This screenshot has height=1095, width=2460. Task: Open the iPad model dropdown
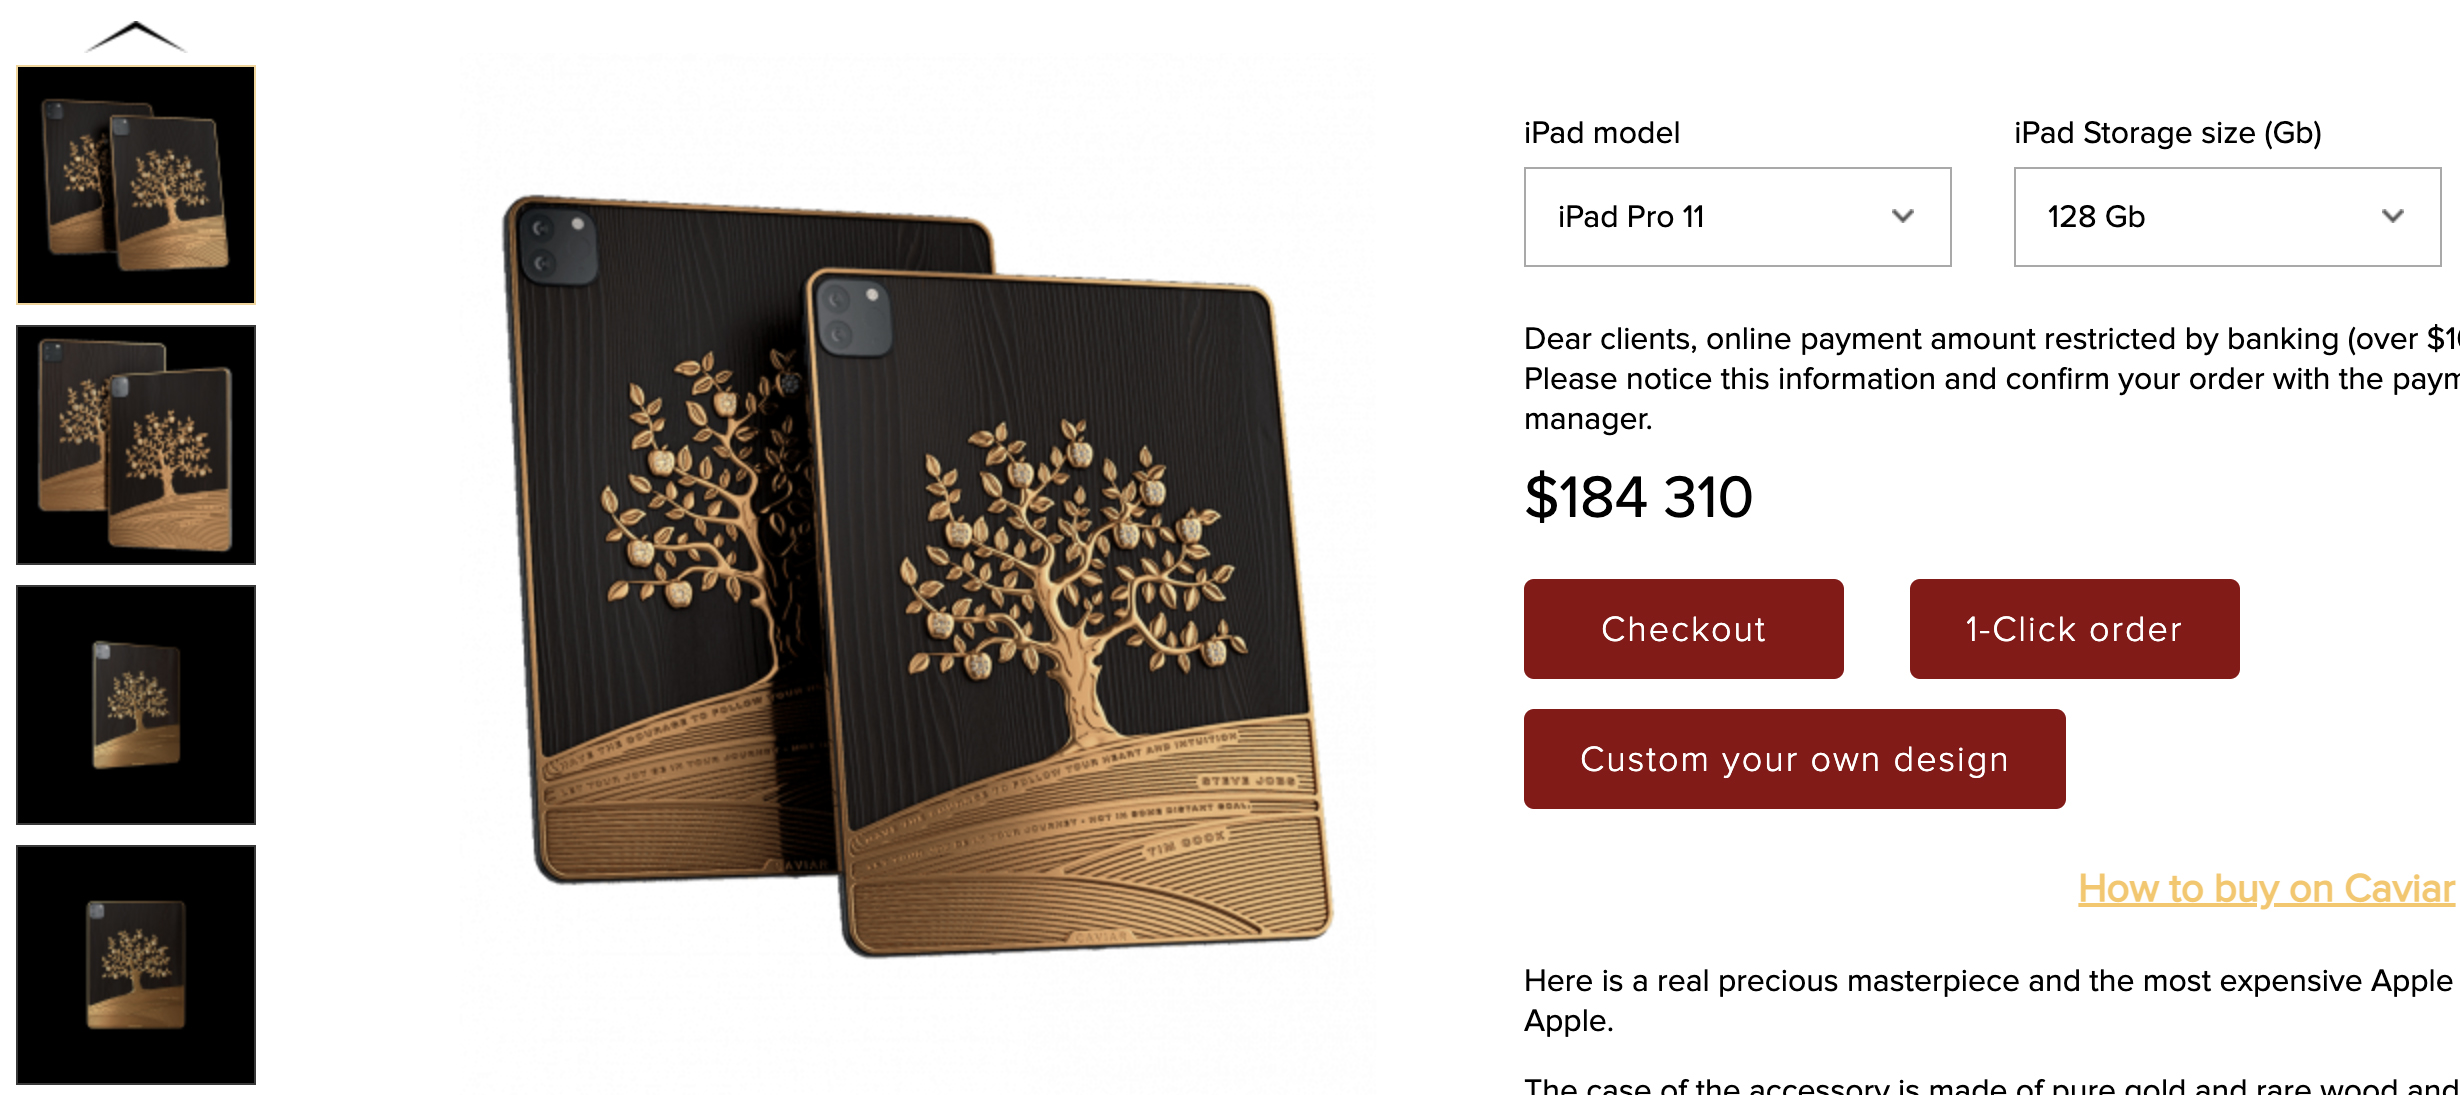tap(1737, 217)
